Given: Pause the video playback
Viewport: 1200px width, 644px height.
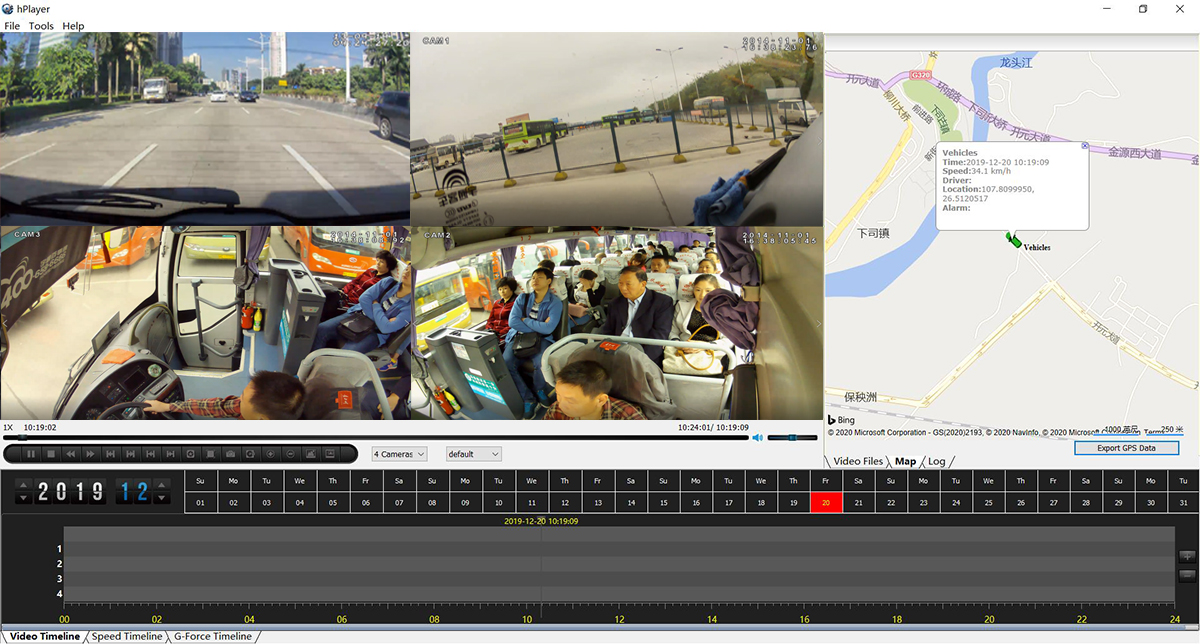Looking at the screenshot, I should [32, 453].
